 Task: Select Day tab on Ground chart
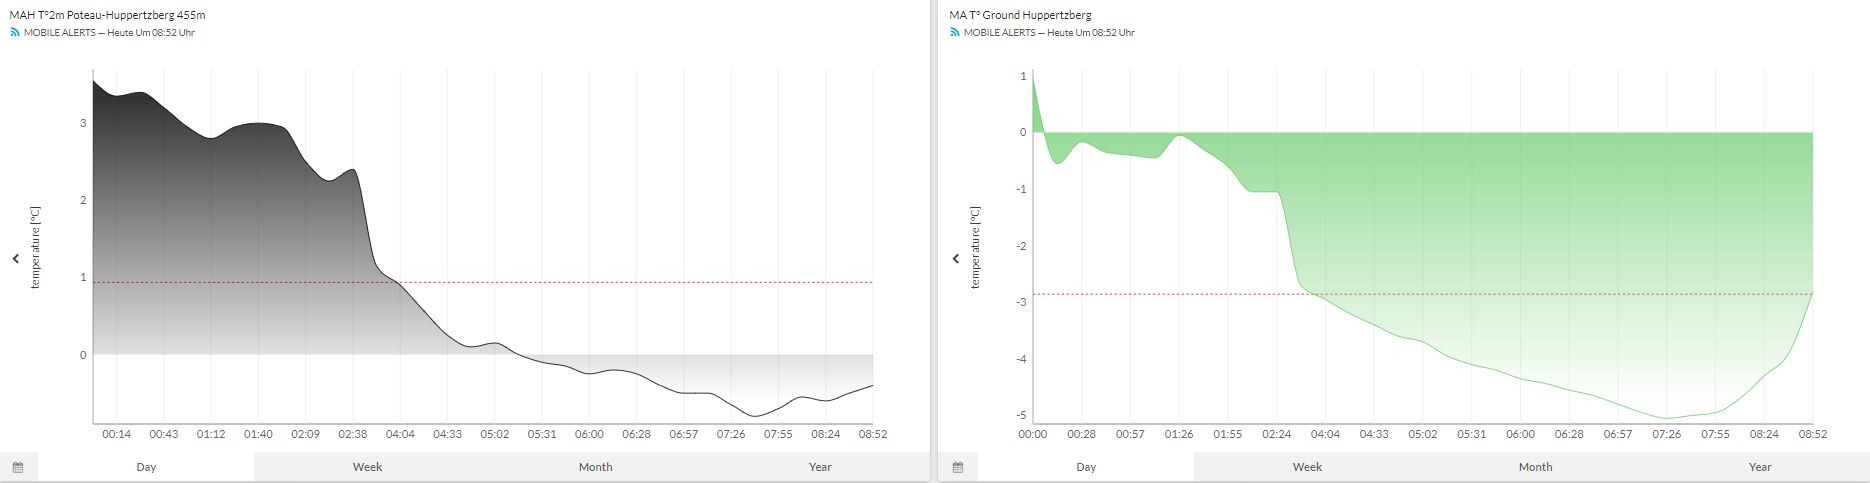click(1086, 467)
